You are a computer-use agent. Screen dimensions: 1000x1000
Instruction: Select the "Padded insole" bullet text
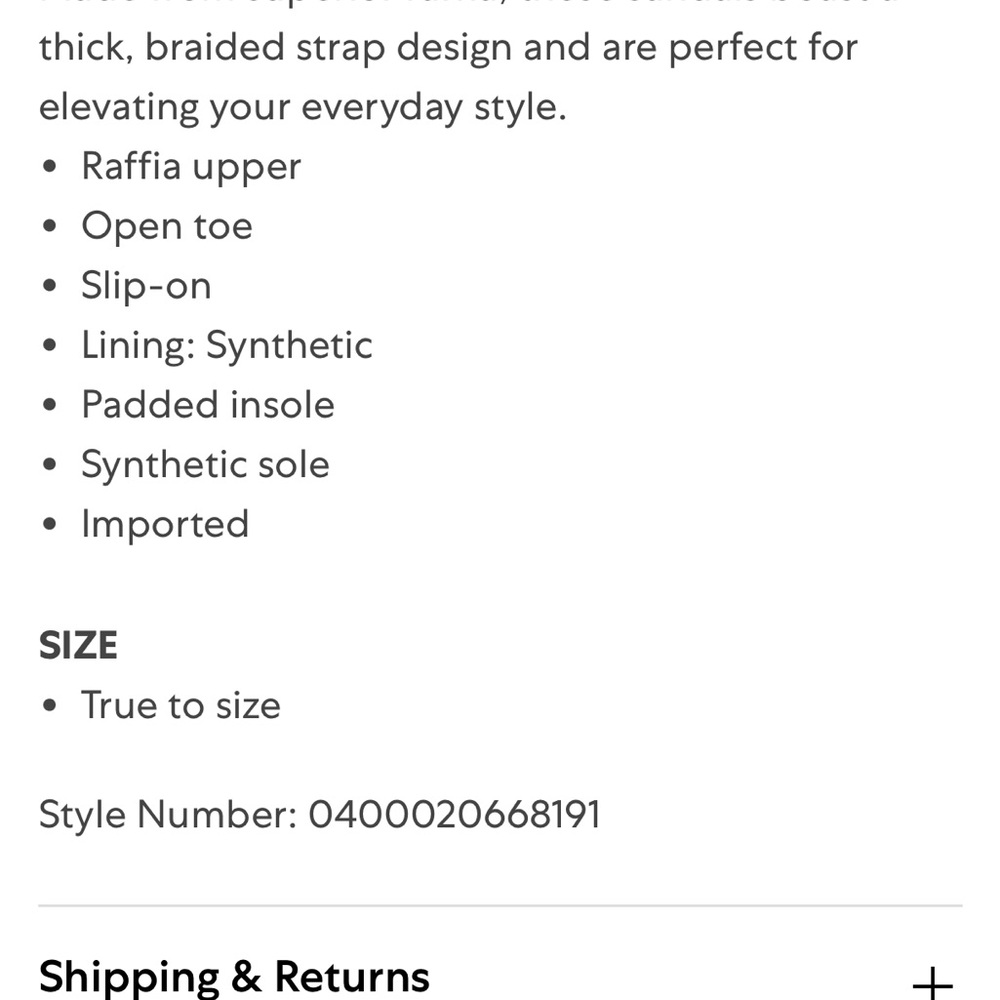208,405
